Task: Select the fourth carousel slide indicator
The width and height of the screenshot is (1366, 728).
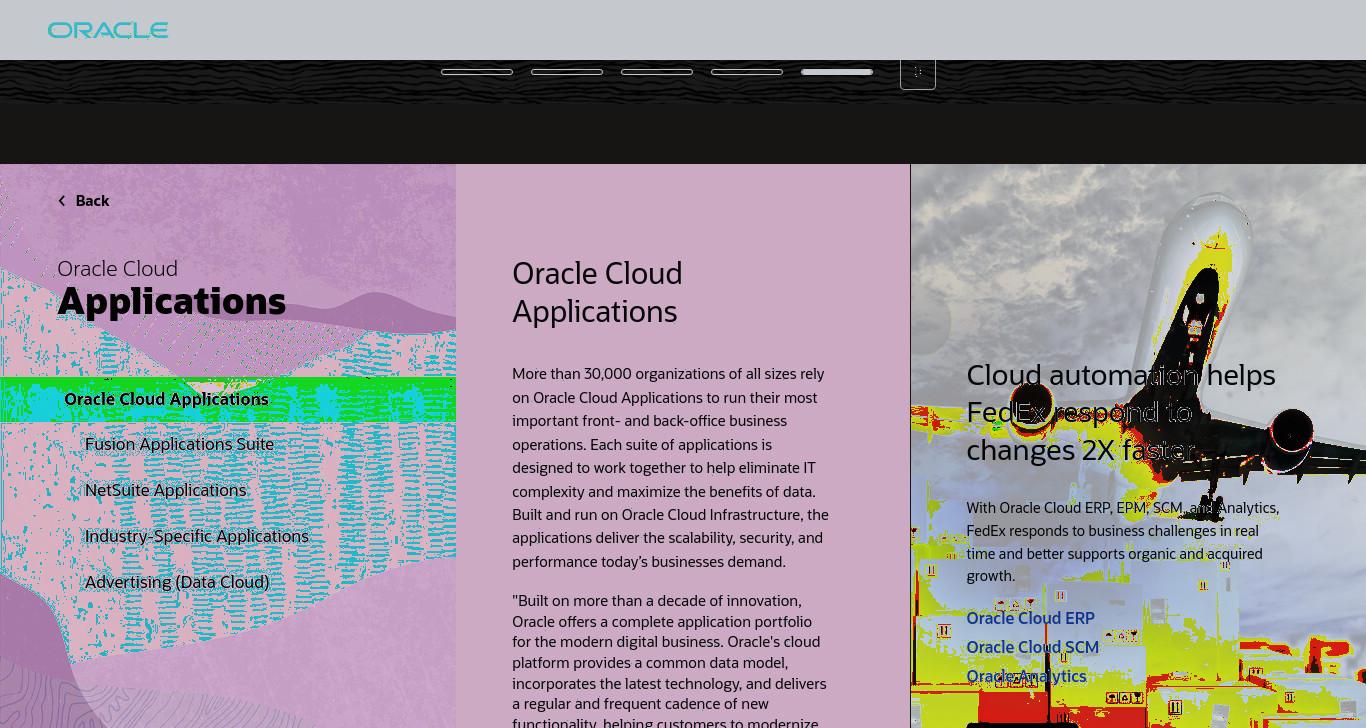Action: click(747, 72)
